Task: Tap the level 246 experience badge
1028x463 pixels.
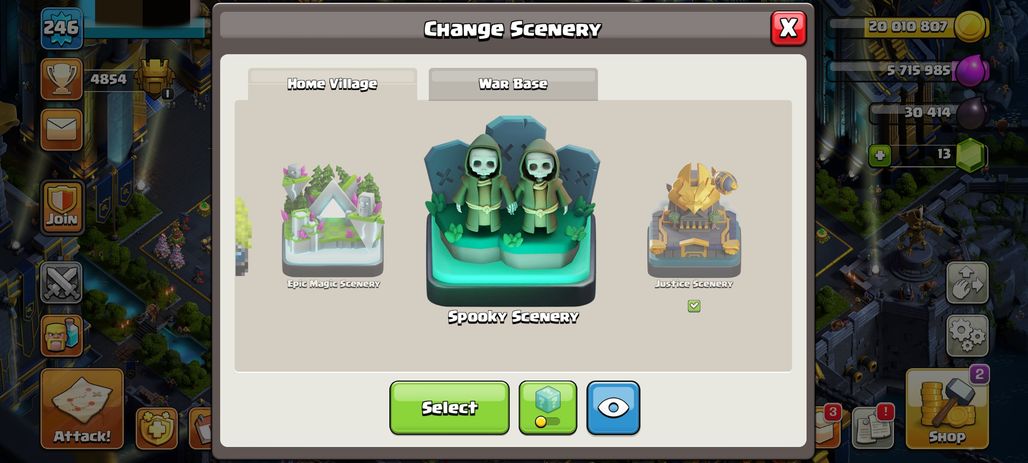Action: click(x=62, y=28)
